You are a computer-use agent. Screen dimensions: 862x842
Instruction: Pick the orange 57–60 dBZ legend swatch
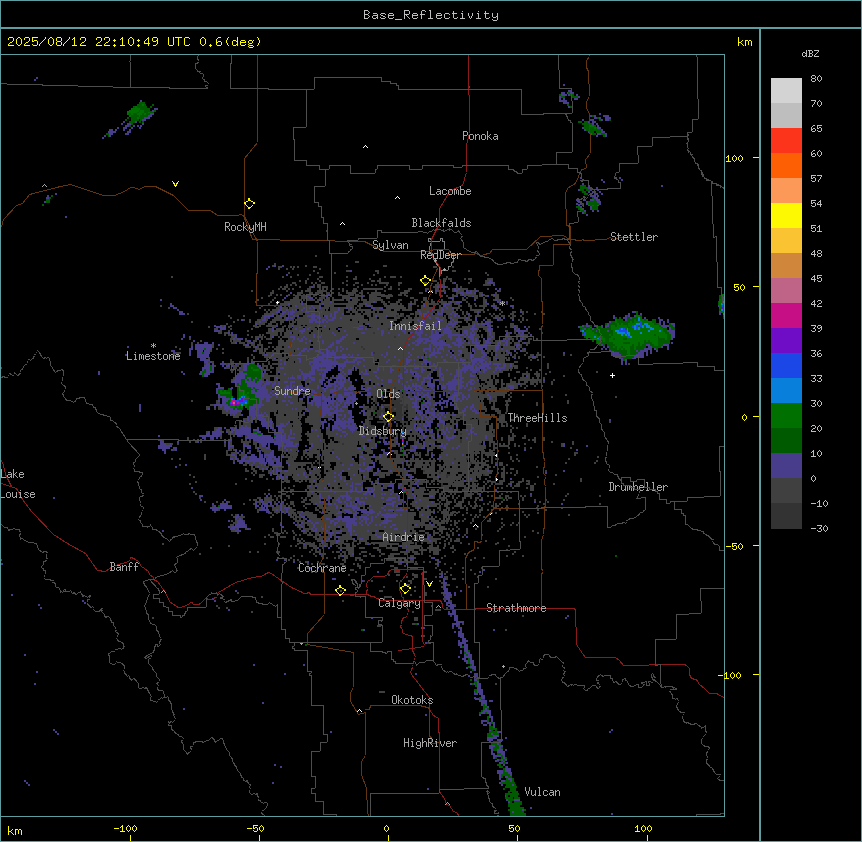[x=786, y=165]
